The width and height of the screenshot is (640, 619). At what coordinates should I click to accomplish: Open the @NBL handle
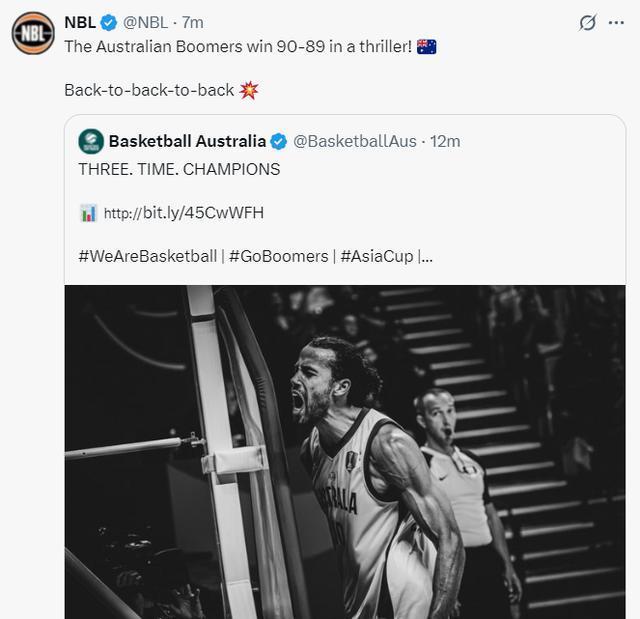(145, 22)
